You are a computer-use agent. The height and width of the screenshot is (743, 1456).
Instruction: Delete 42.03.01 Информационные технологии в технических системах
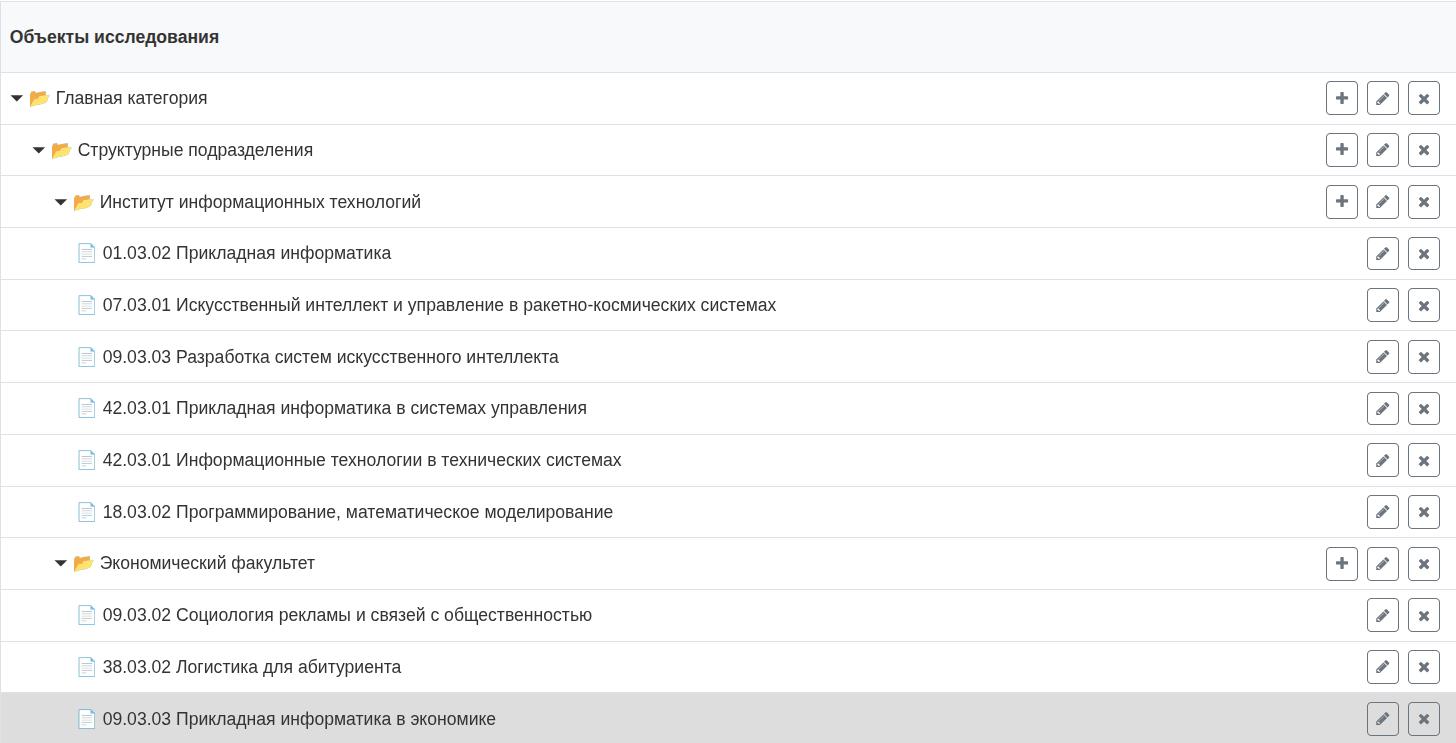1423,460
